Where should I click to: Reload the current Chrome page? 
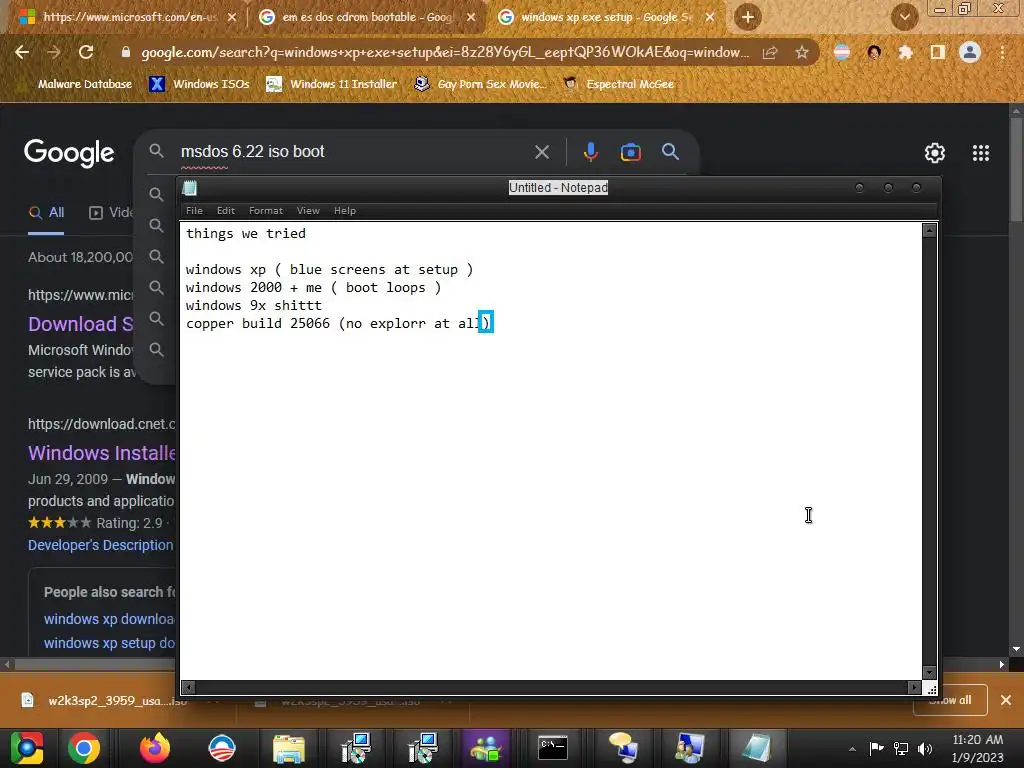(x=86, y=52)
